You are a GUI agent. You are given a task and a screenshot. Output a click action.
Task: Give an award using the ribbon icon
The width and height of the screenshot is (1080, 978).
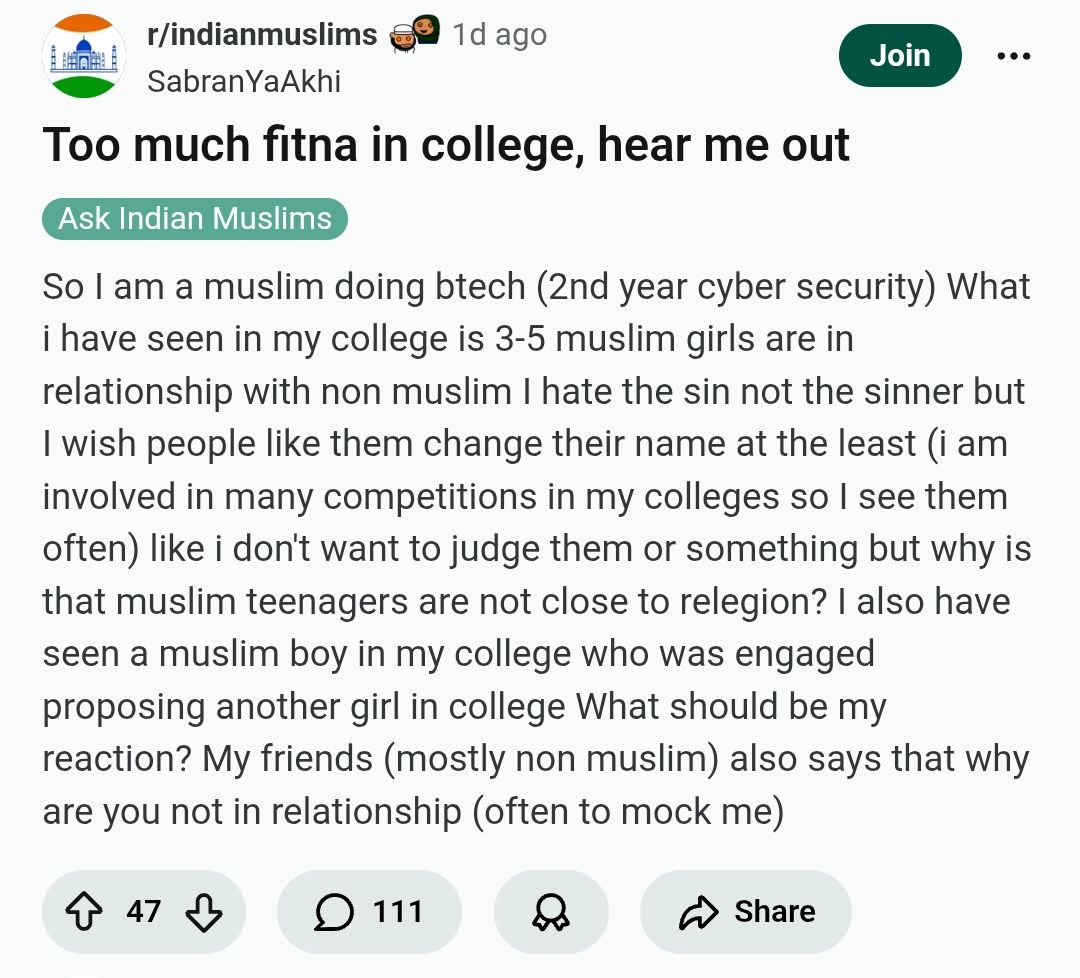pyautogui.click(x=550, y=911)
